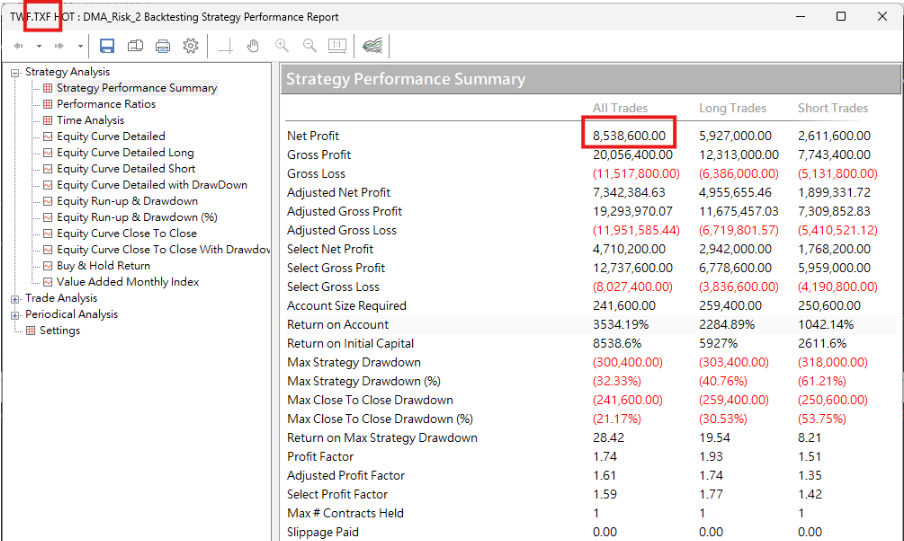Click the All Trades column header
904x541 pixels.
[620, 108]
